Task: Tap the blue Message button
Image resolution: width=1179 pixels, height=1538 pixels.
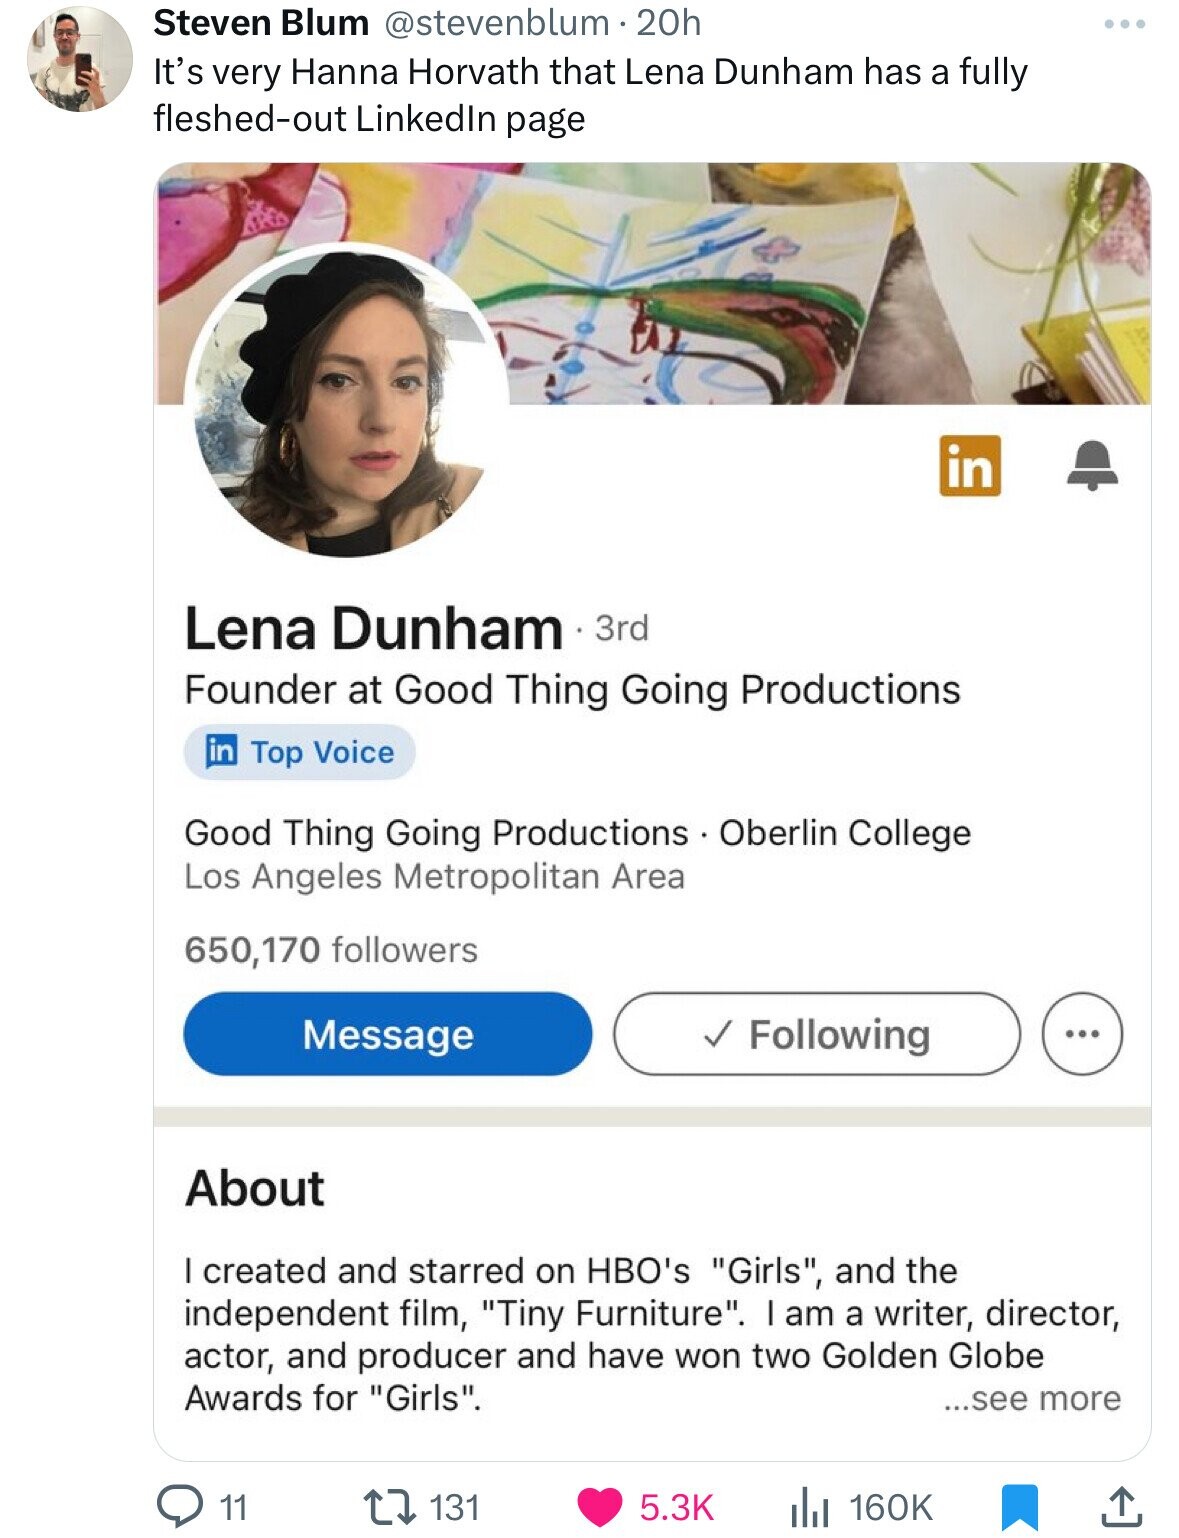Action: (388, 1034)
